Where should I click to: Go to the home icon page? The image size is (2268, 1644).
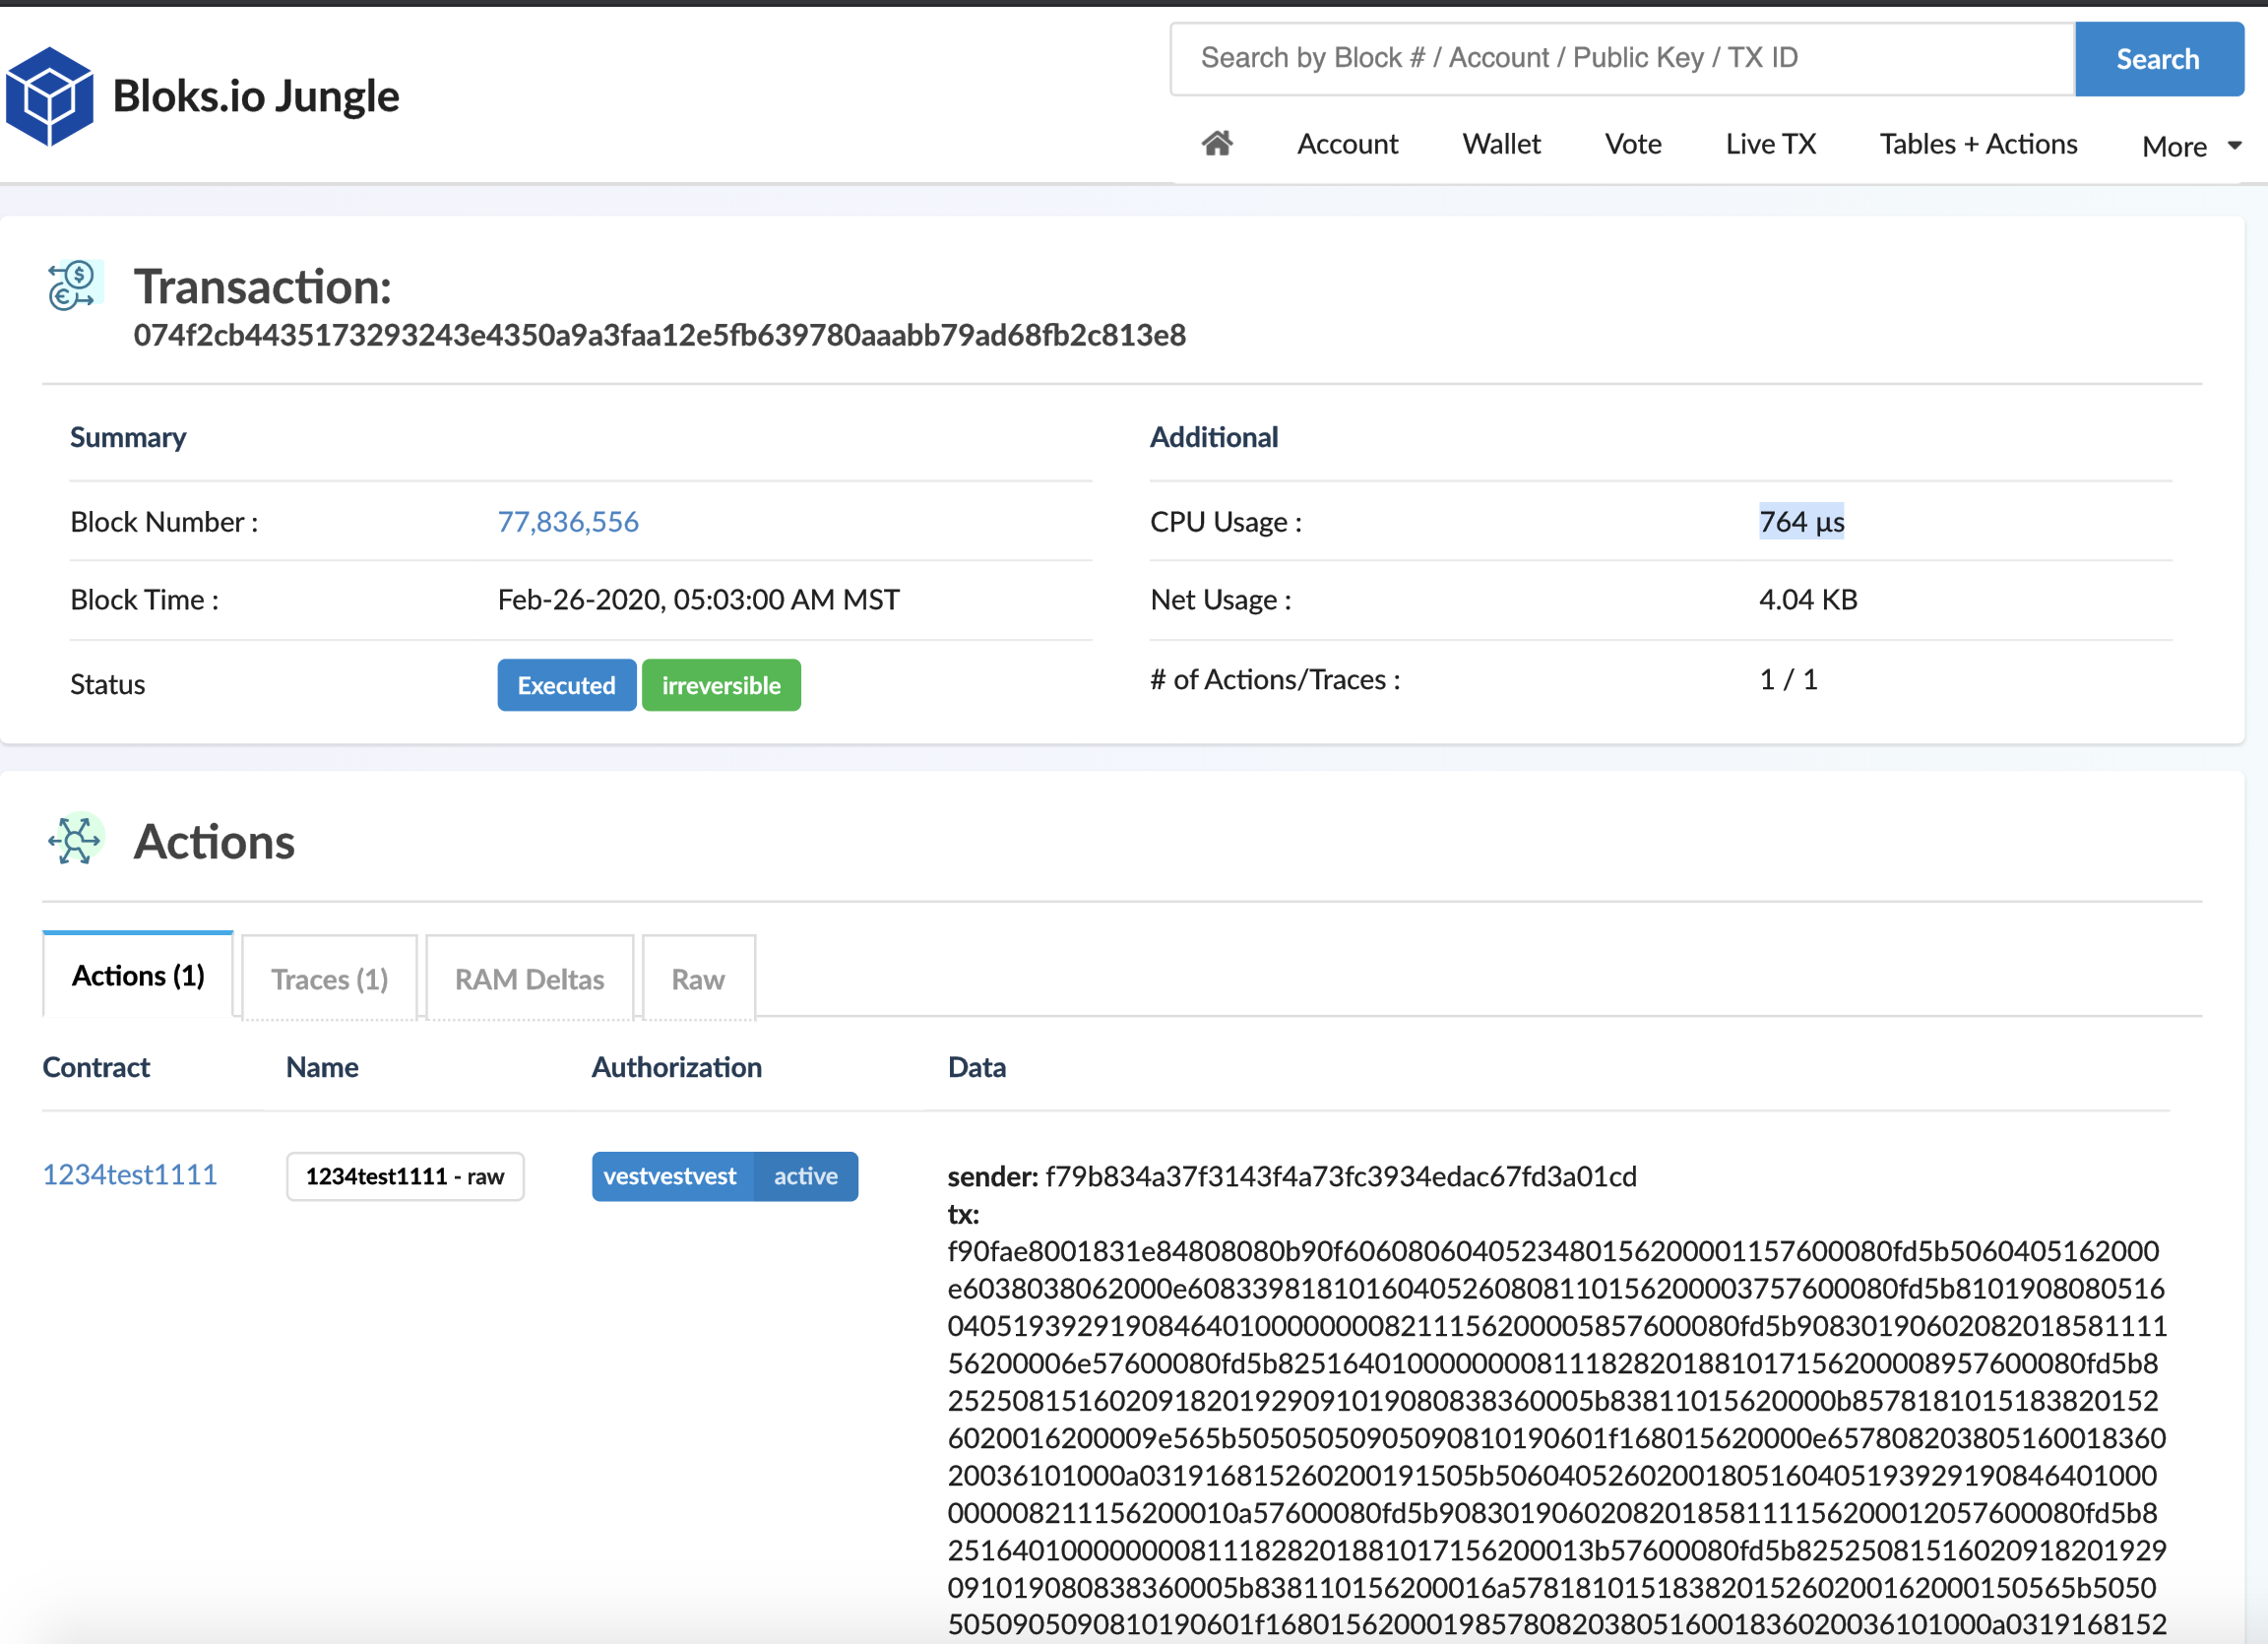click(1216, 144)
